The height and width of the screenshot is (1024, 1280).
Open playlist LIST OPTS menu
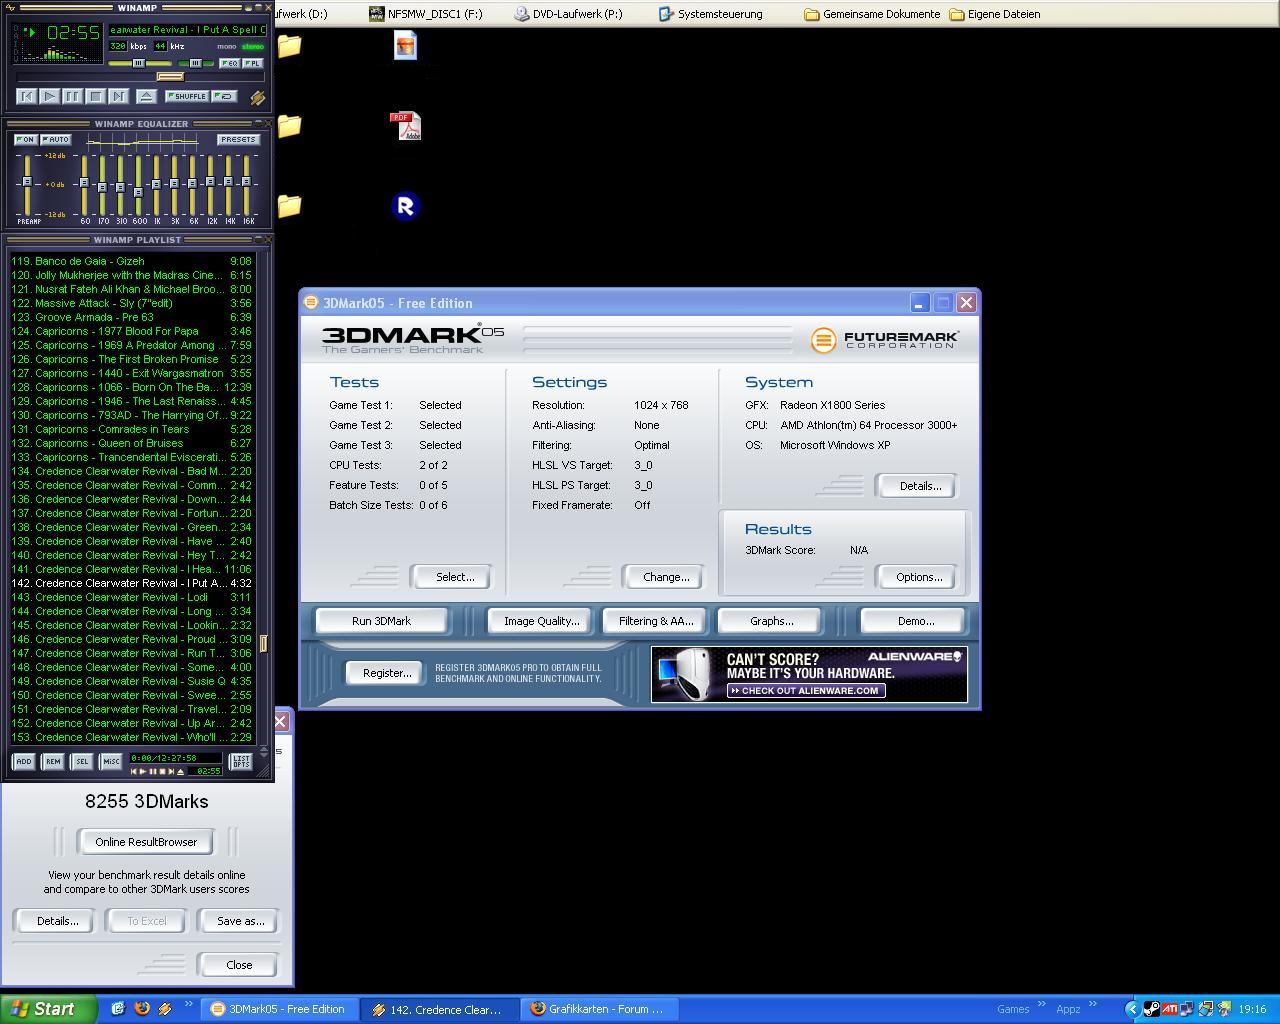pyautogui.click(x=241, y=761)
